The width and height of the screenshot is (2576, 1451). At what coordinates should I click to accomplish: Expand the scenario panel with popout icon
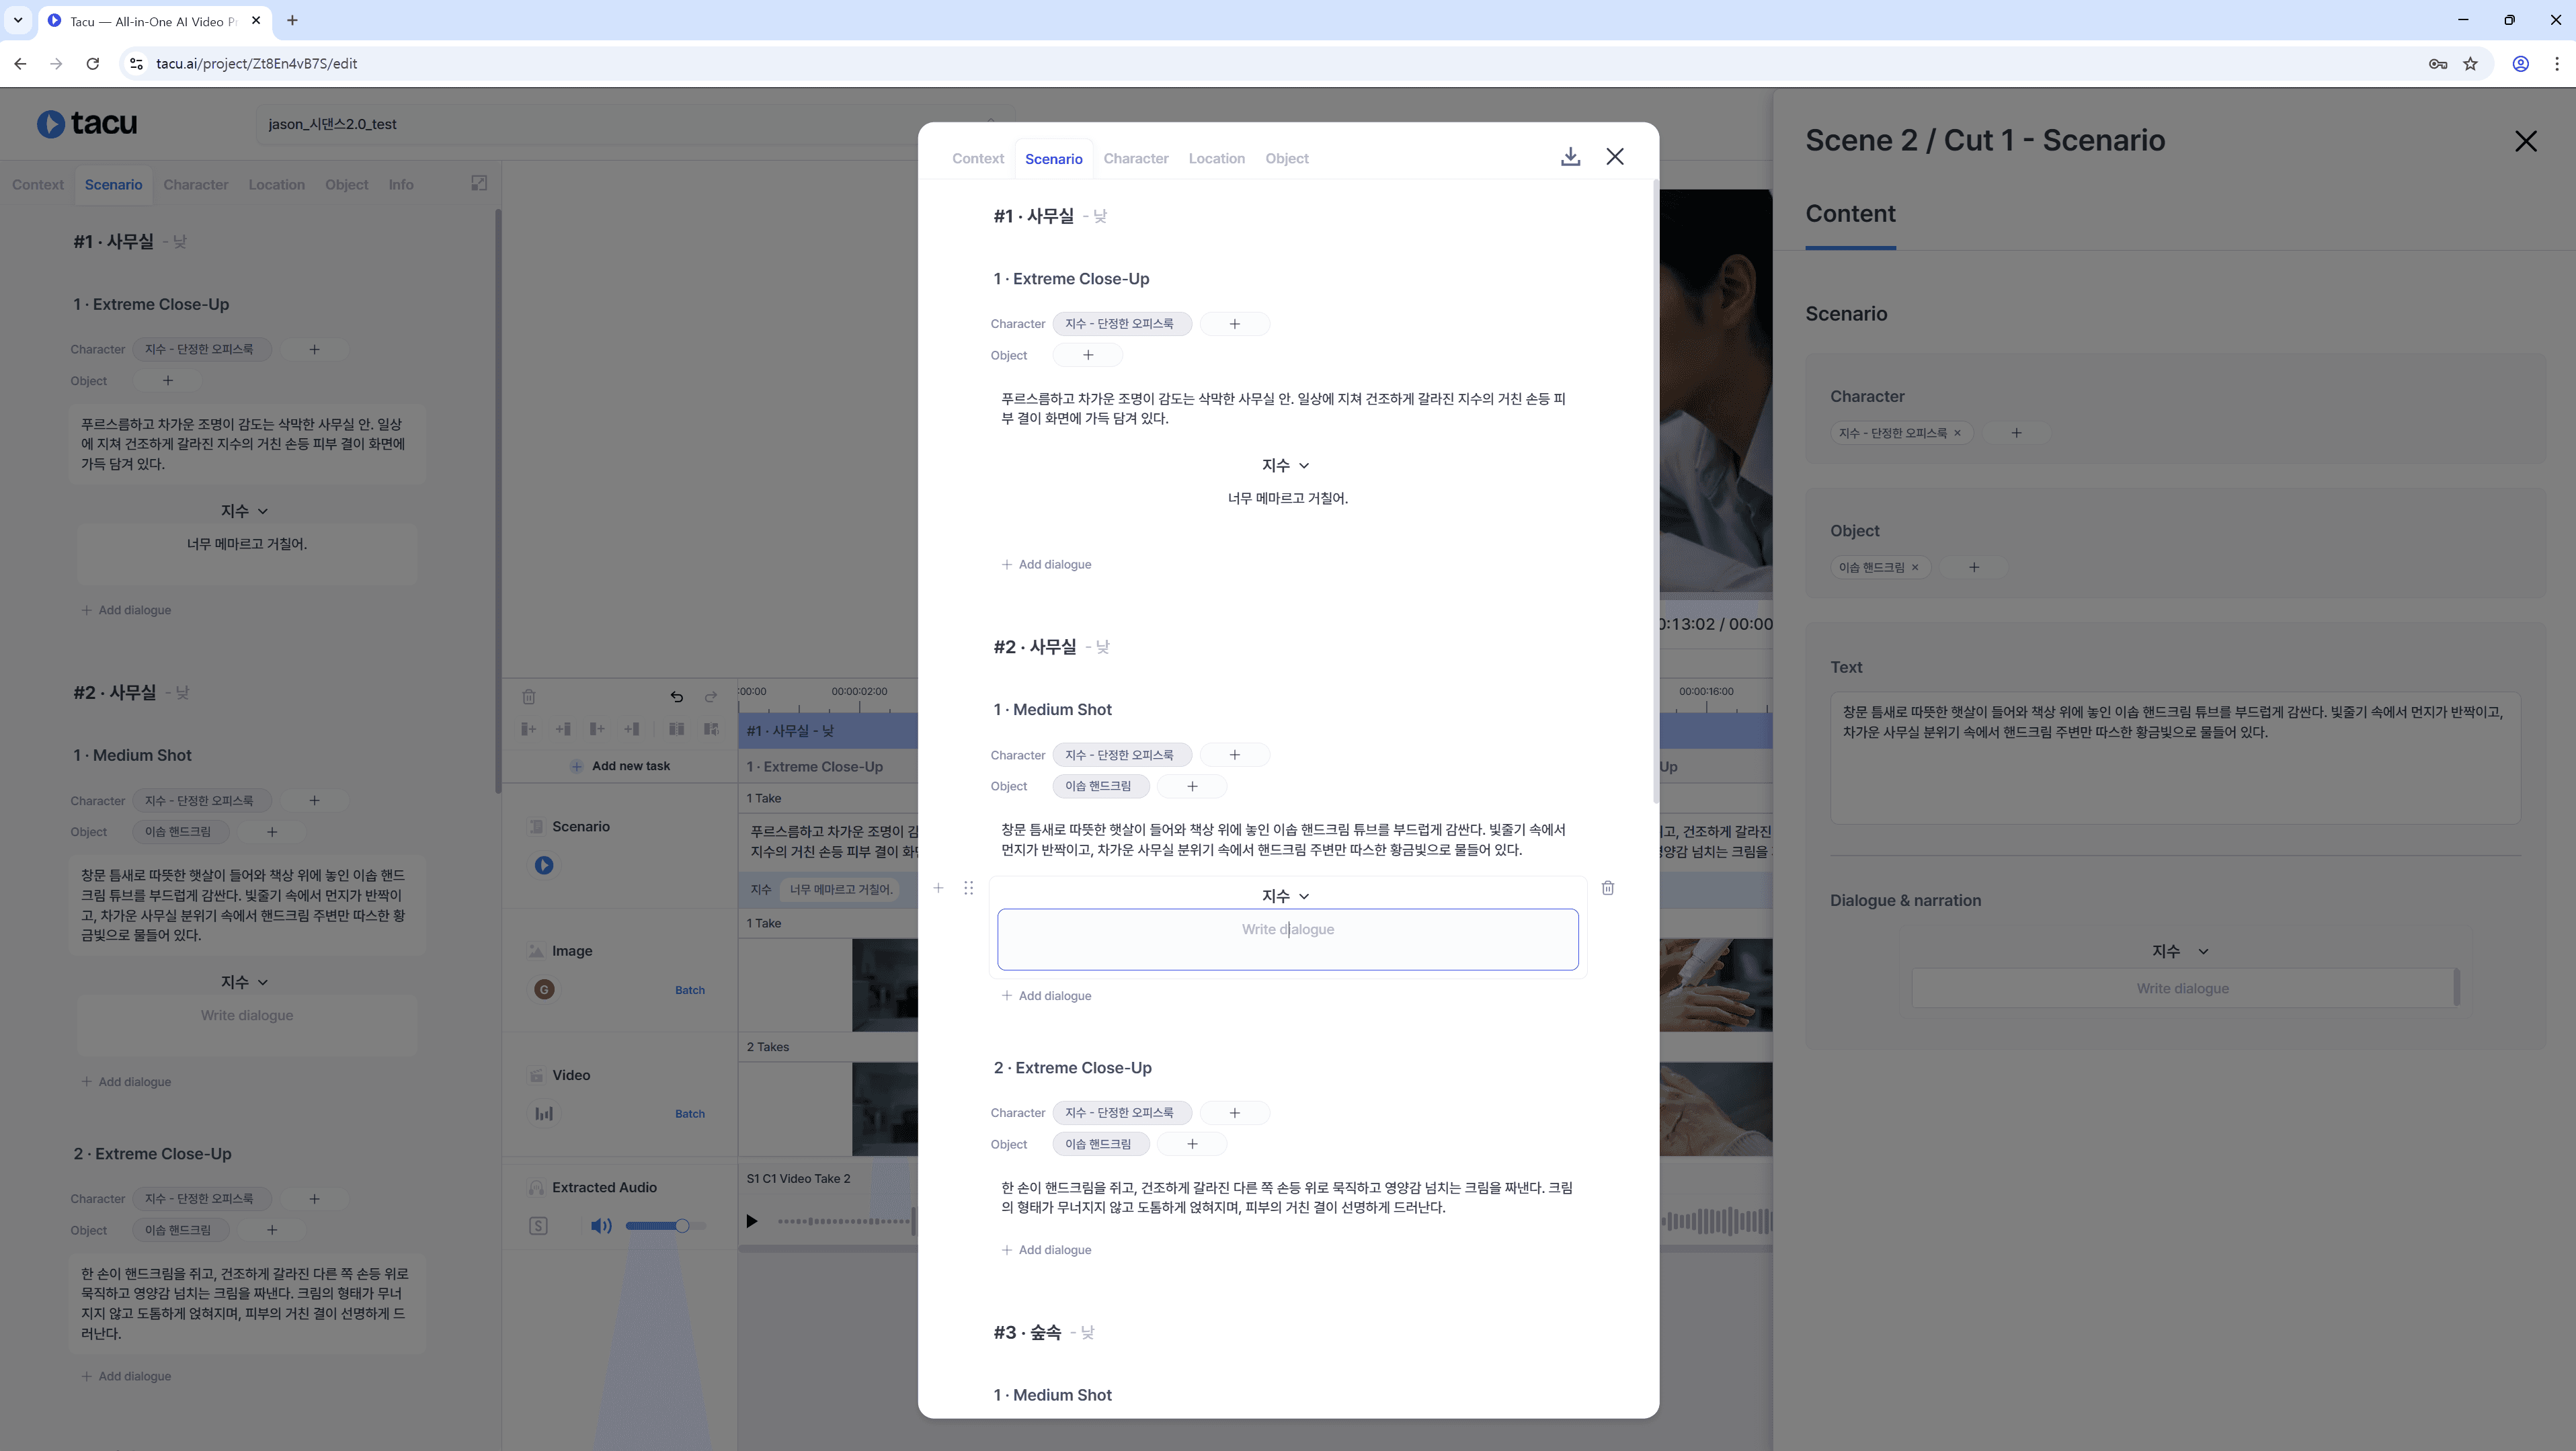[x=479, y=183]
